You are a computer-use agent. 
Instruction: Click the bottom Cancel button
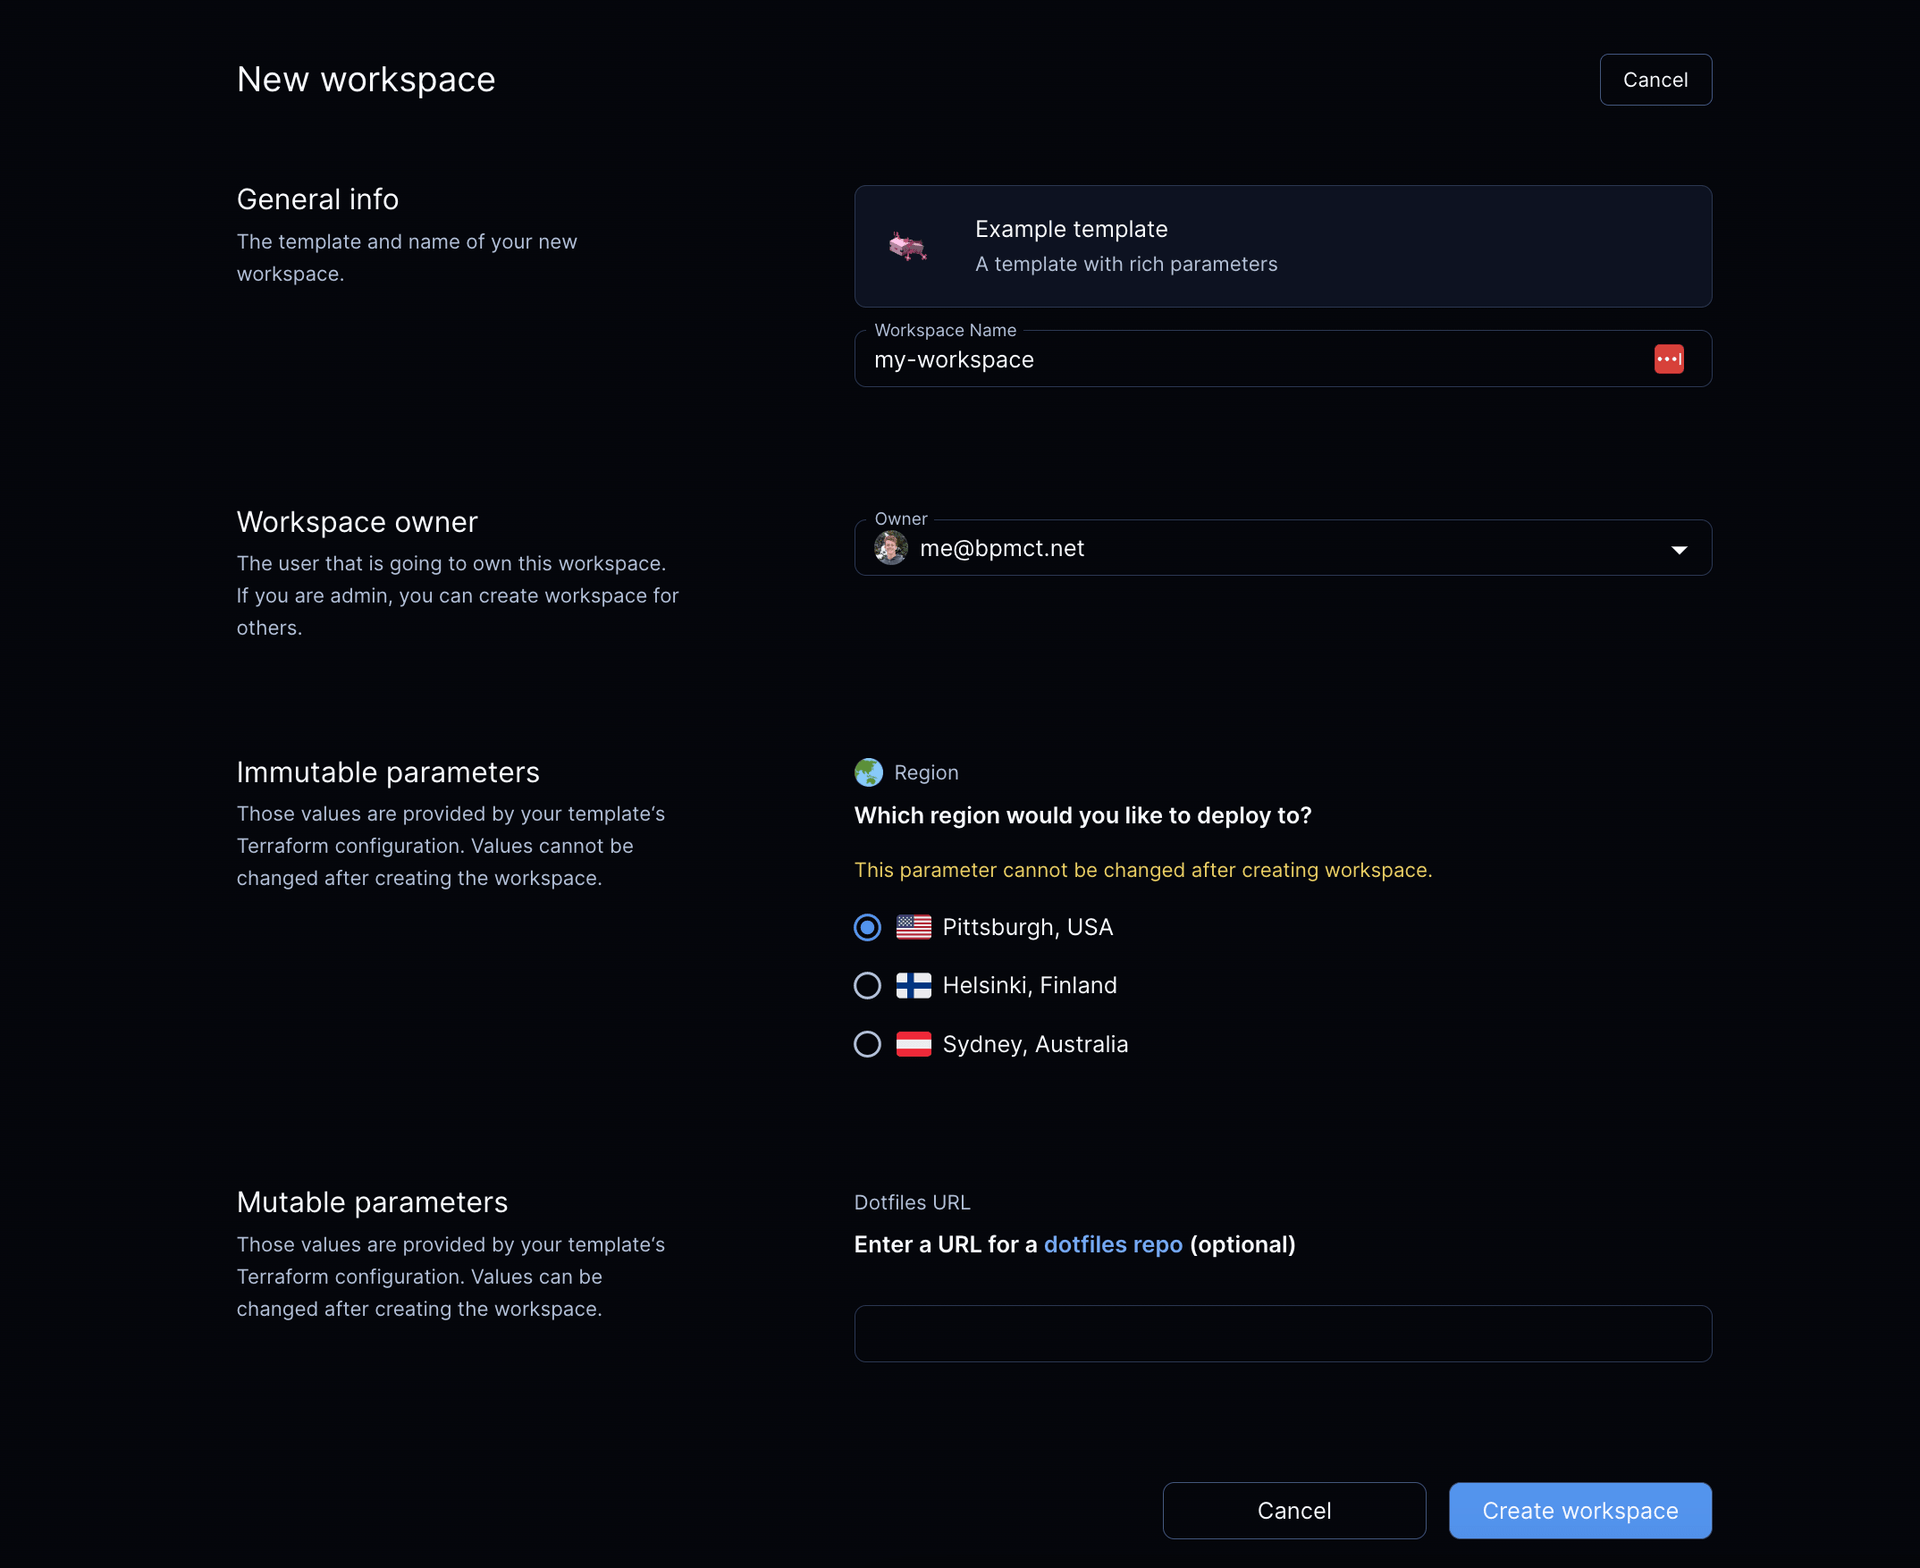(1293, 1510)
